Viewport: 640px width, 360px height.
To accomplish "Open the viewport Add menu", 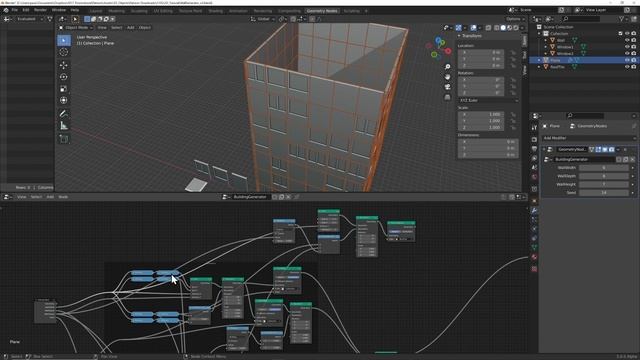I will pyautogui.click(x=131, y=27).
